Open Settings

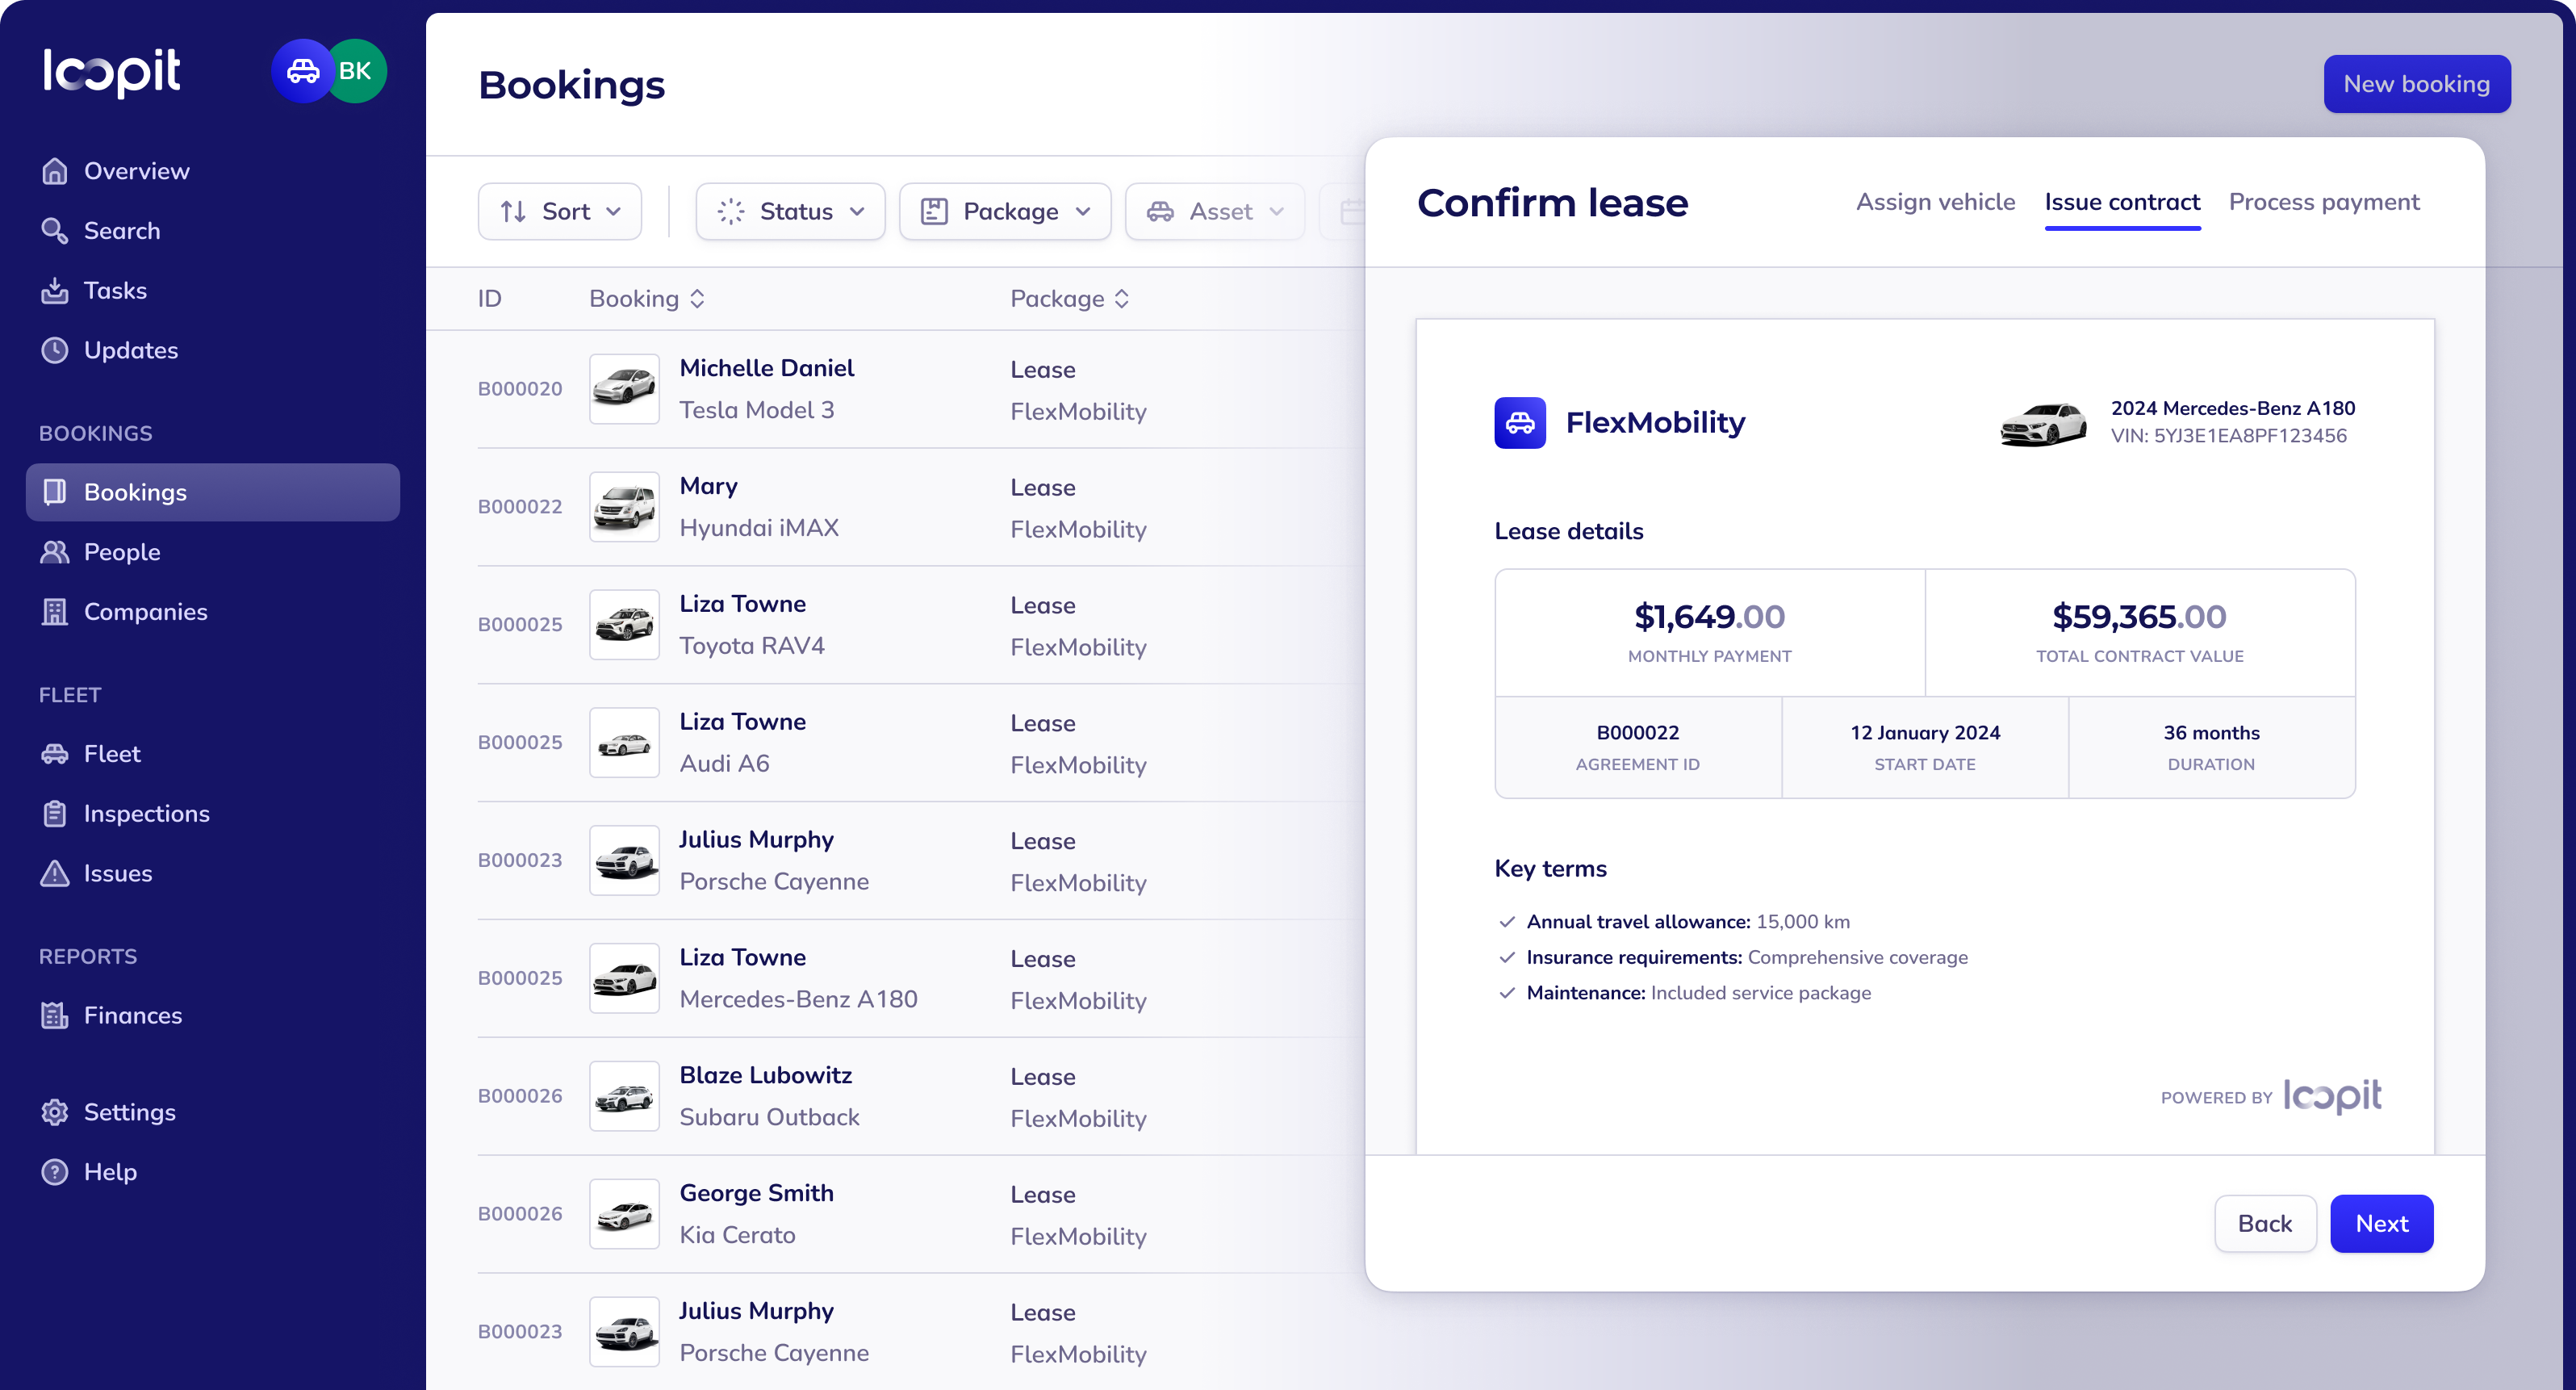coord(129,1111)
